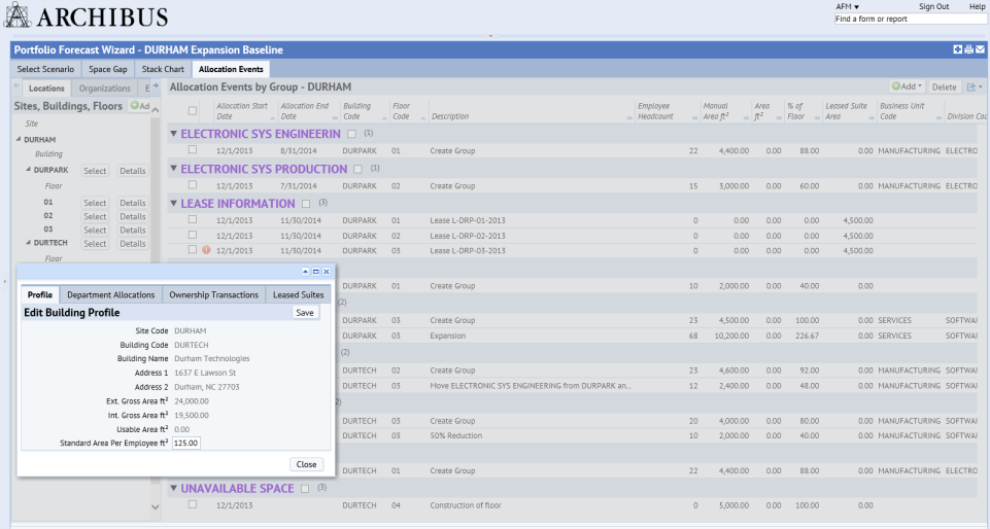The image size is (990, 529).
Task: Collapse the DURPARK building tree node
Action: (x=28, y=169)
